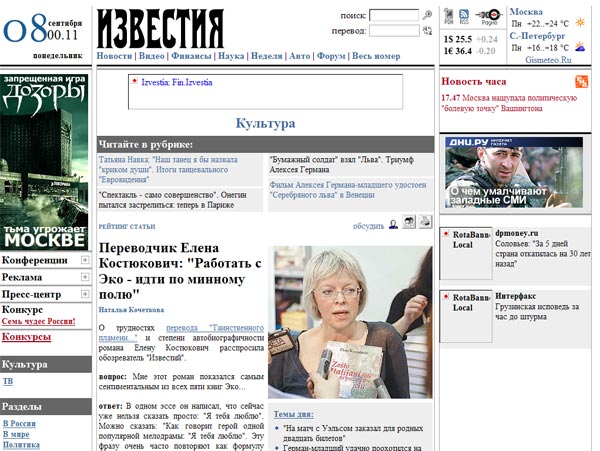Click the Темы дня link
The height and width of the screenshot is (451, 600).
coord(293,414)
